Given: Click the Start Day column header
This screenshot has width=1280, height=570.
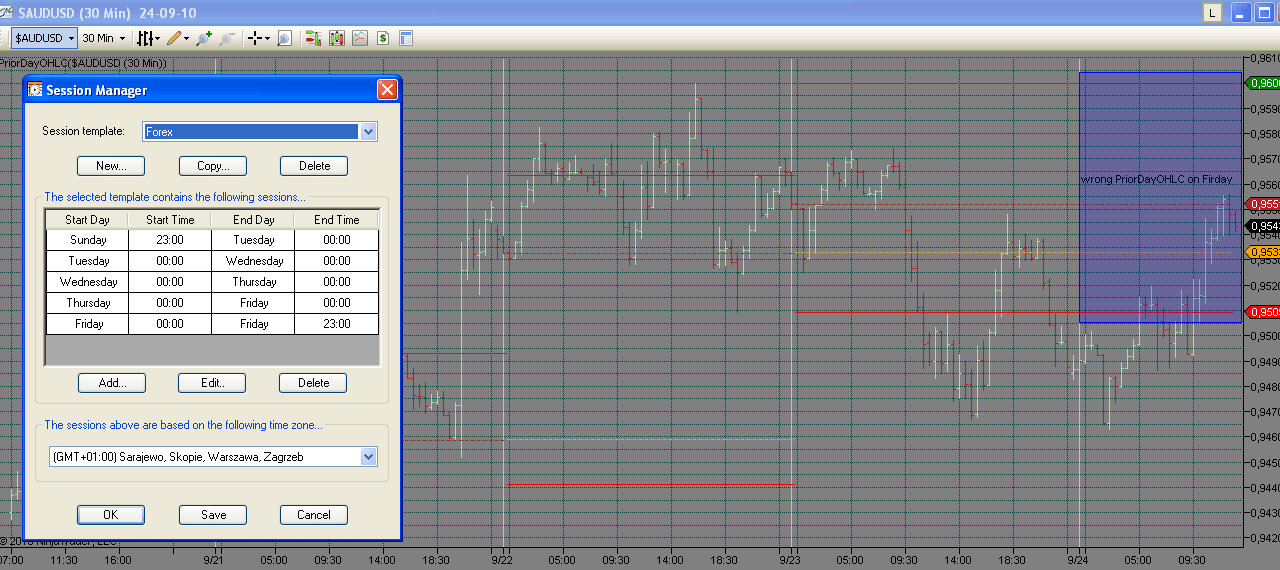Looking at the screenshot, I should pos(88,220).
